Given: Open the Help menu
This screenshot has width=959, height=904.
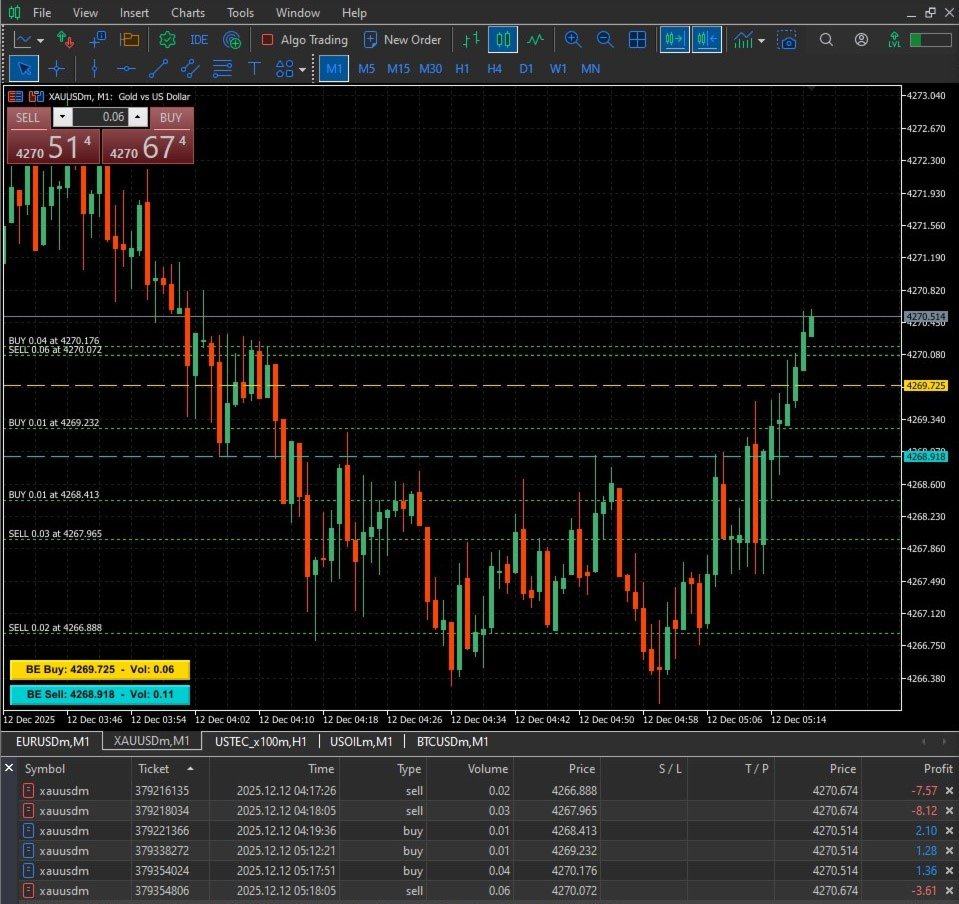Looking at the screenshot, I should tap(354, 12).
